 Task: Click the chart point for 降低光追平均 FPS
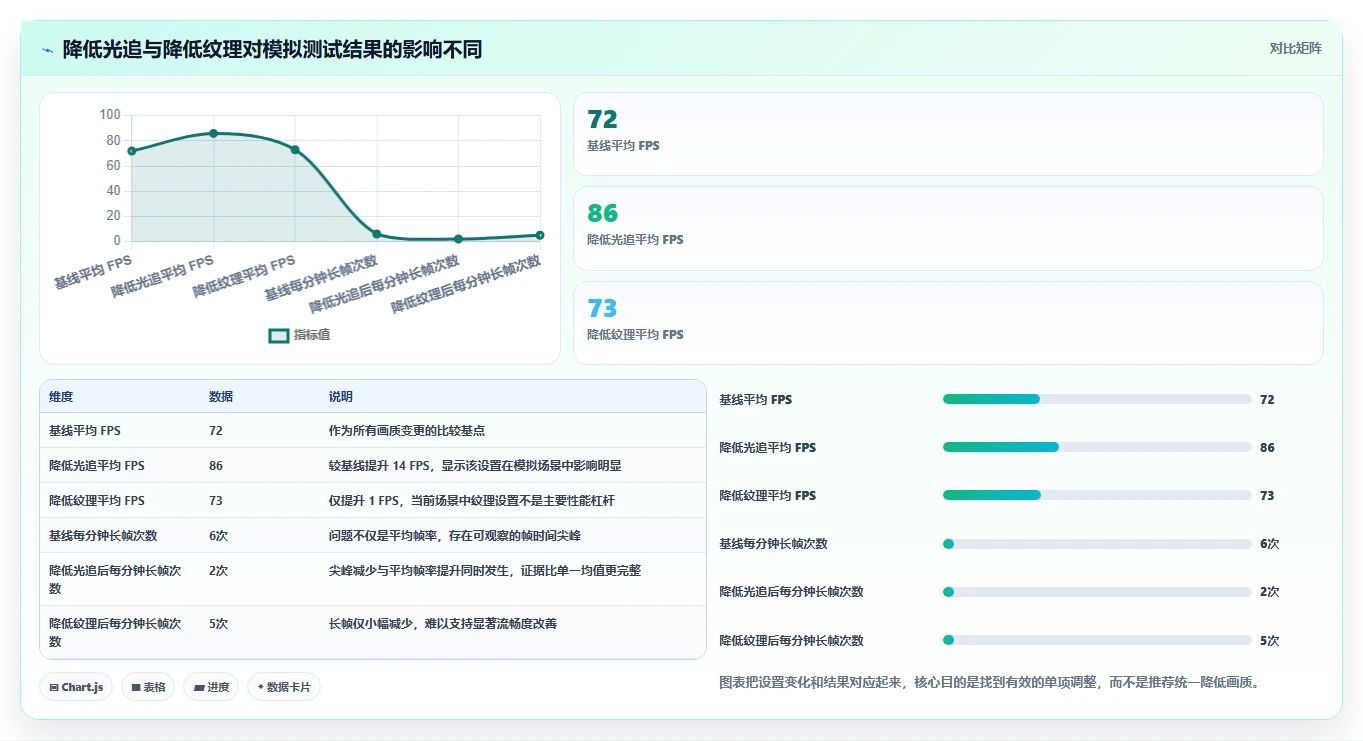pyautogui.click(x=214, y=133)
